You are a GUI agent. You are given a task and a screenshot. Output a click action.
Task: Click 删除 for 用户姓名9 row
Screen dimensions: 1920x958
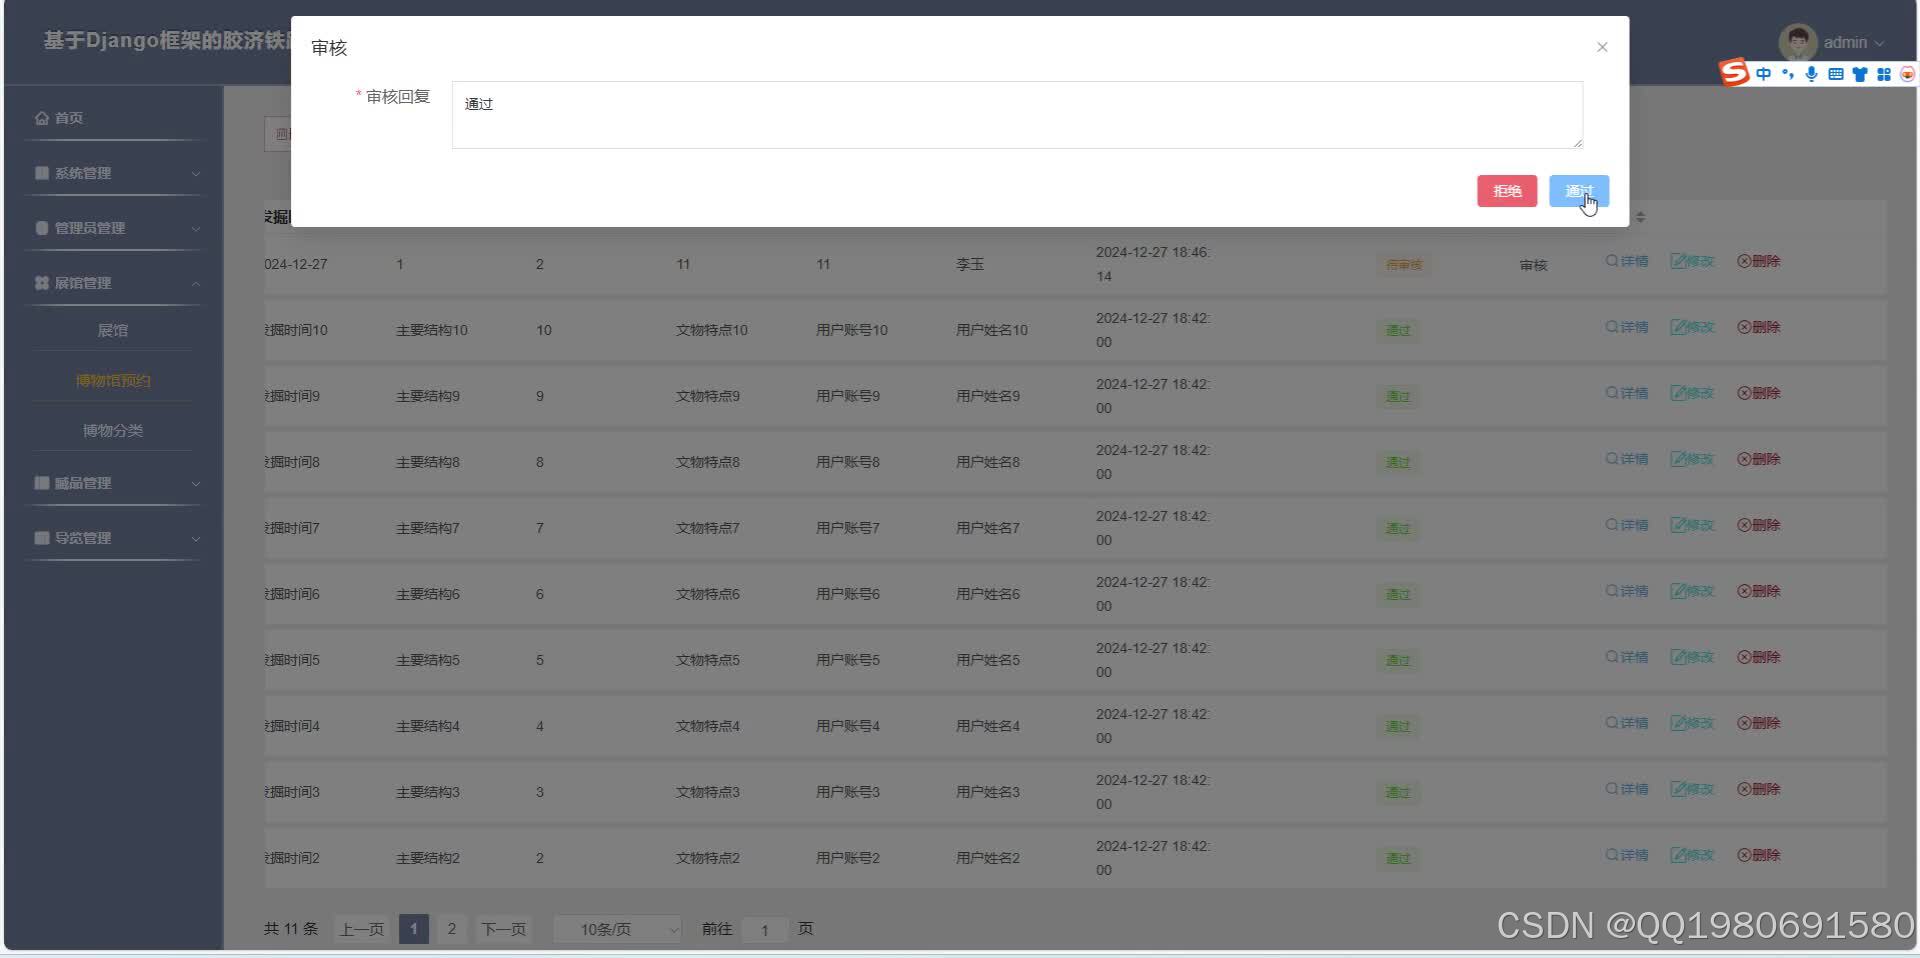[1758, 393]
